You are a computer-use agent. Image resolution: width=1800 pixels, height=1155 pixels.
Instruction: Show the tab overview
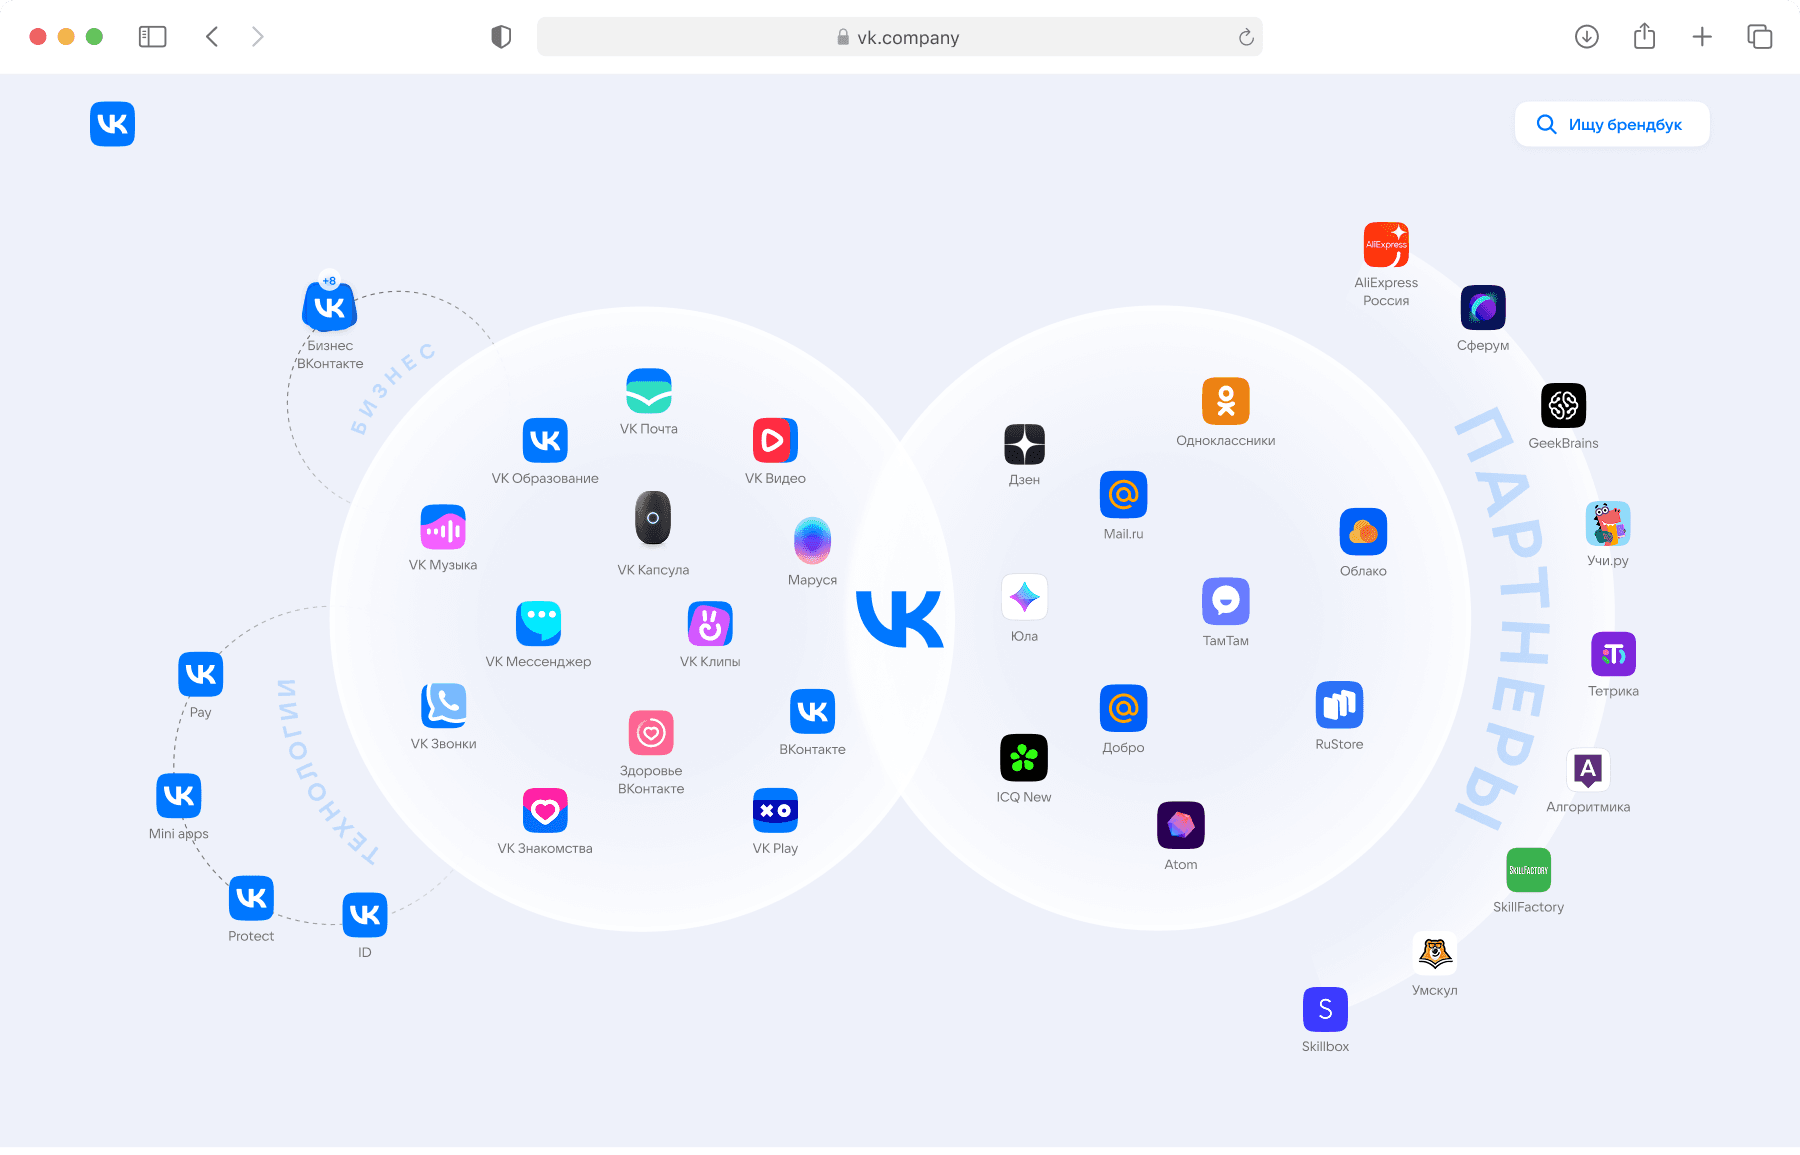[1760, 37]
